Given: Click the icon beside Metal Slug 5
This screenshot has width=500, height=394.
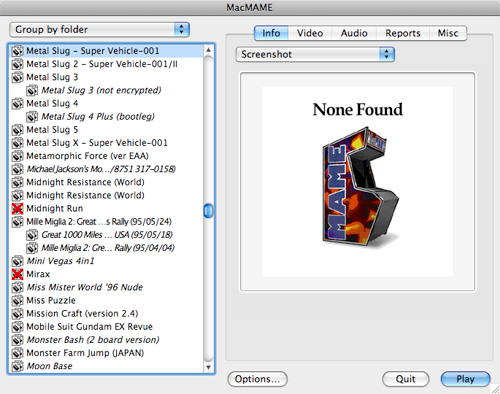Looking at the screenshot, I should coord(17,130).
